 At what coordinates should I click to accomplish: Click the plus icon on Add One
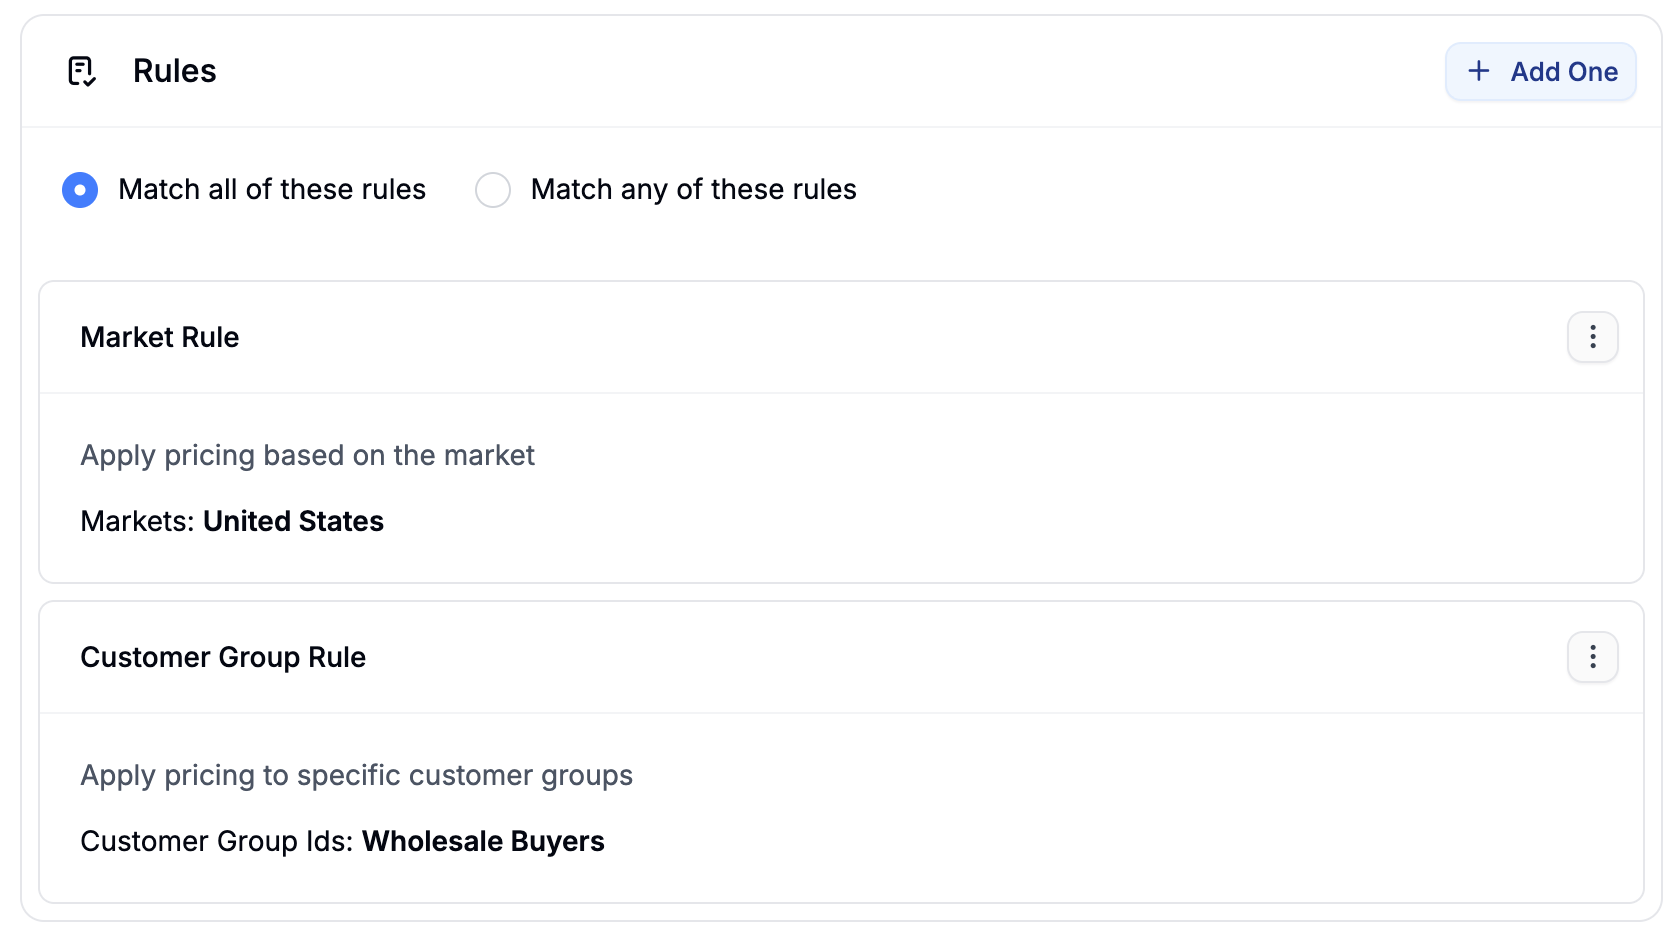[1479, 71]
